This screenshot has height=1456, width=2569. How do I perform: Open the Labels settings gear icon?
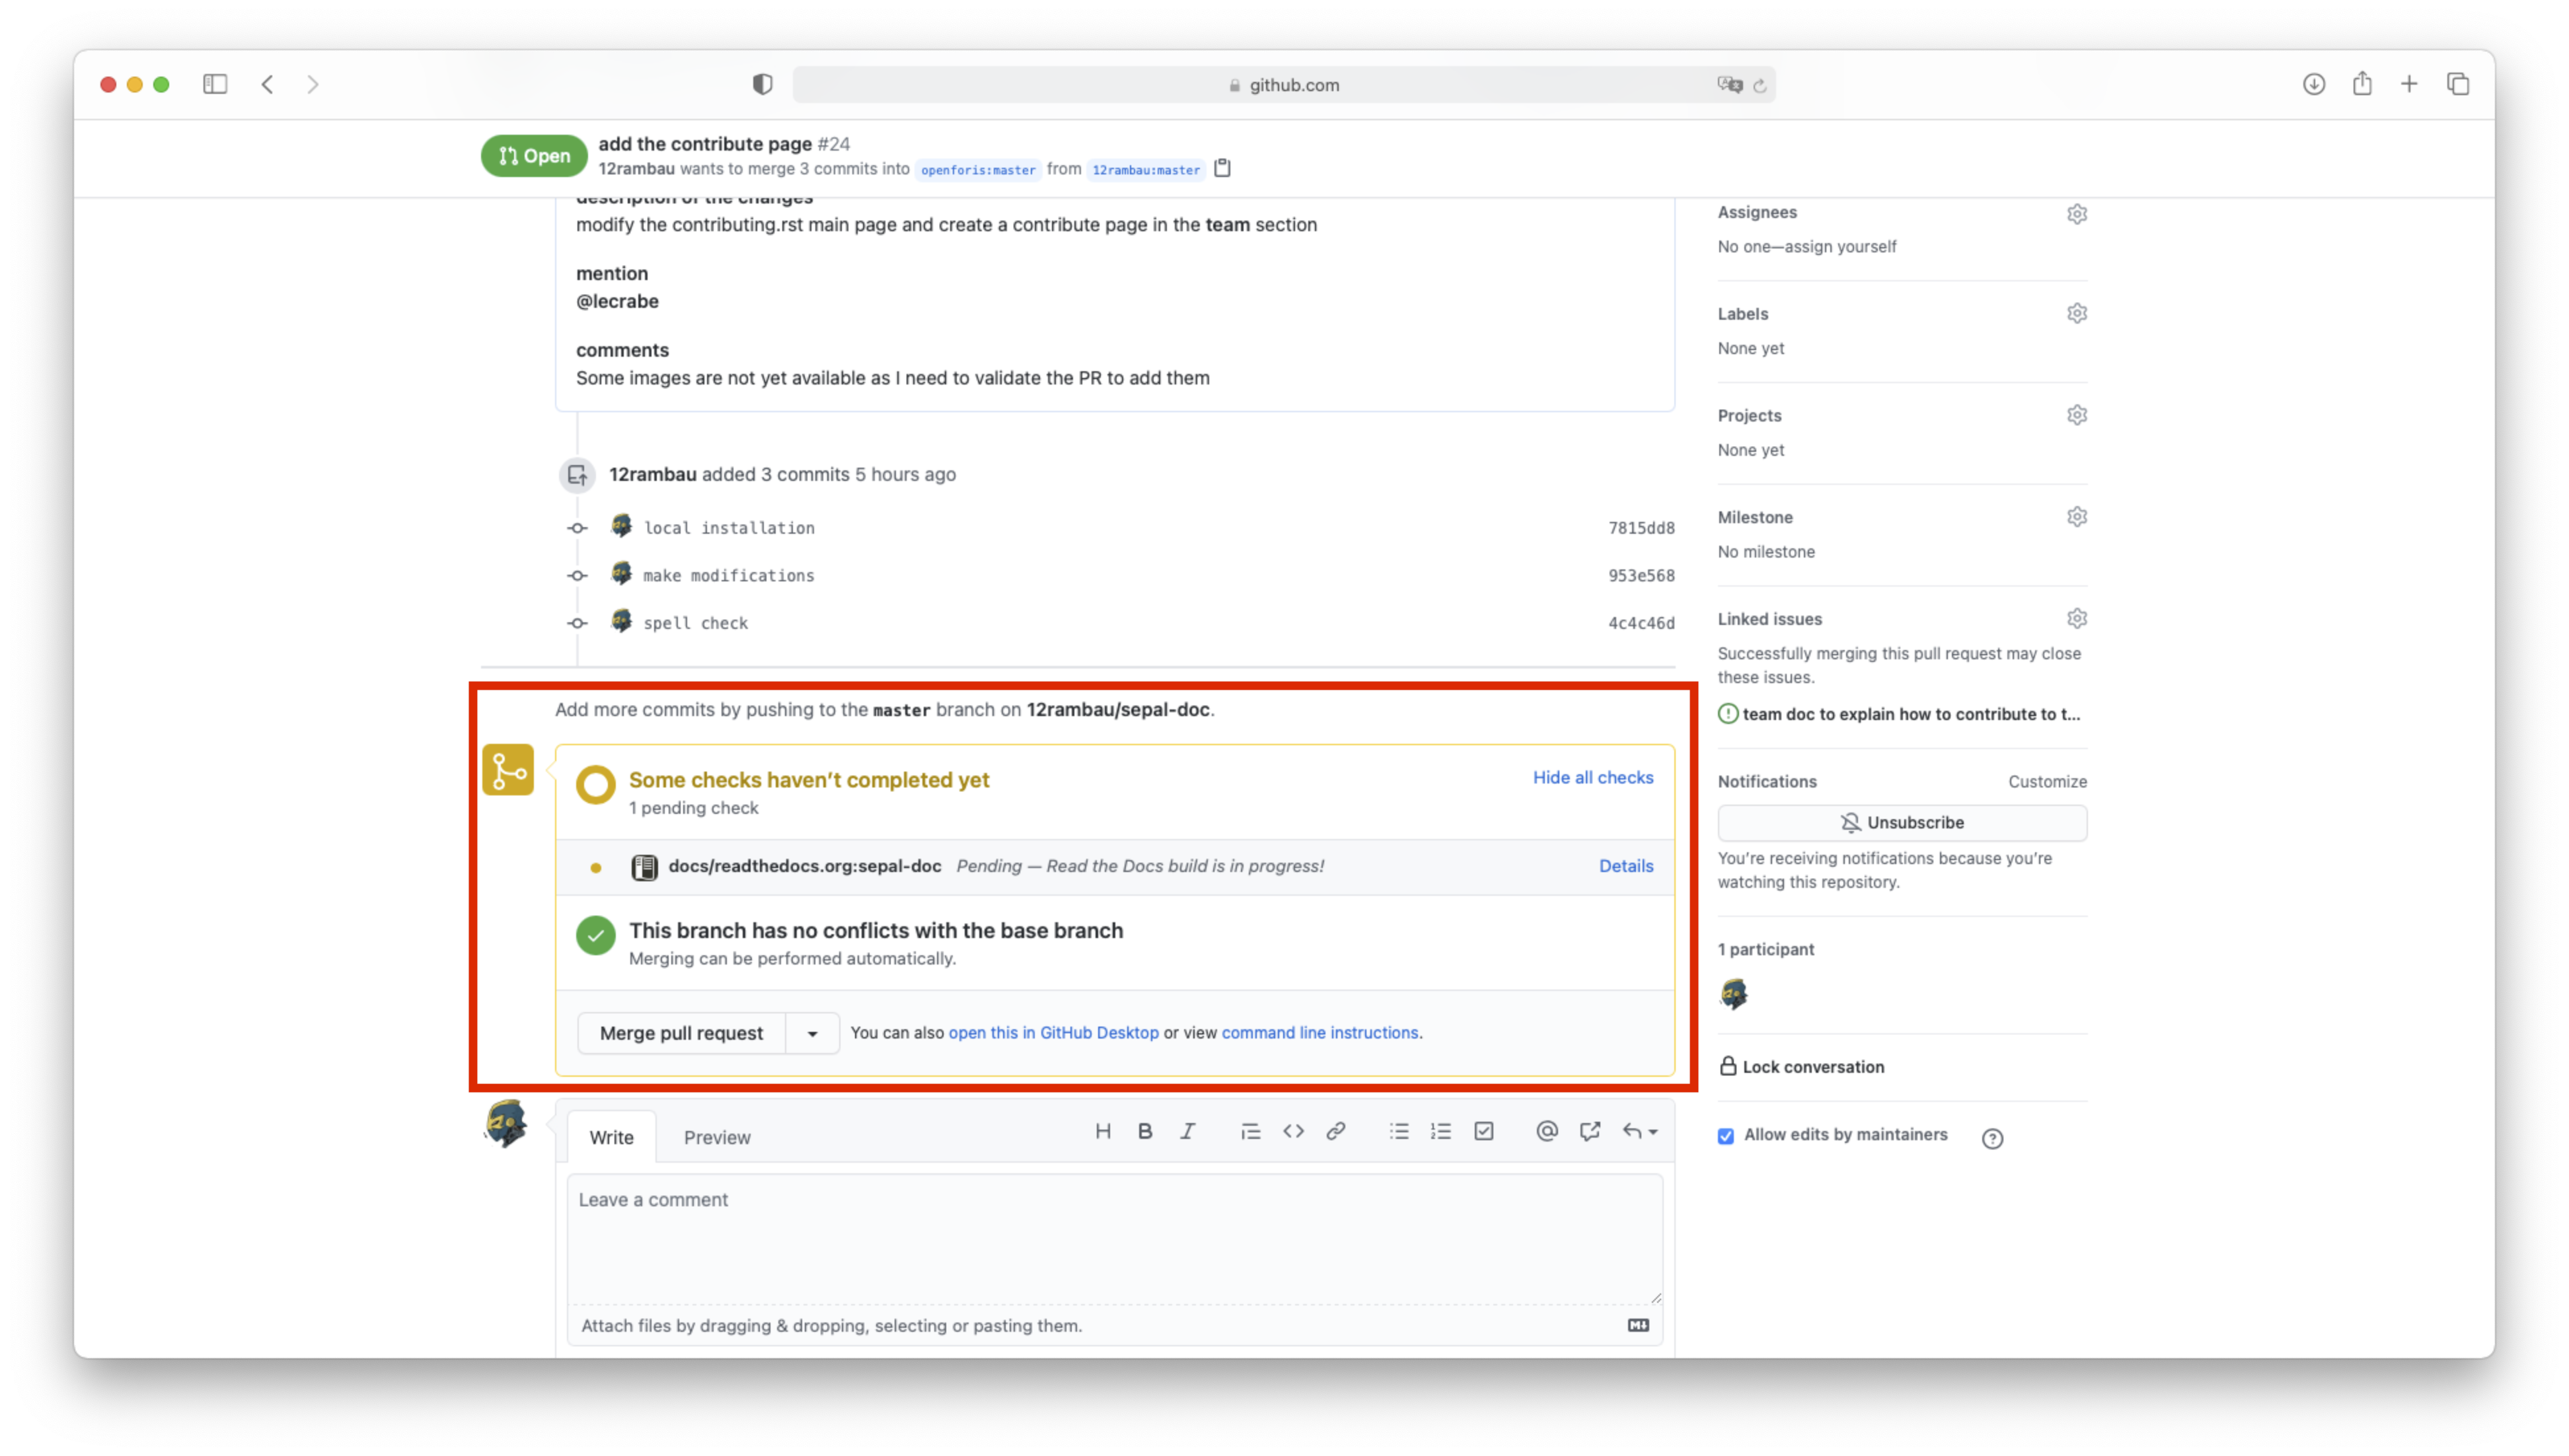(2077, 313)
